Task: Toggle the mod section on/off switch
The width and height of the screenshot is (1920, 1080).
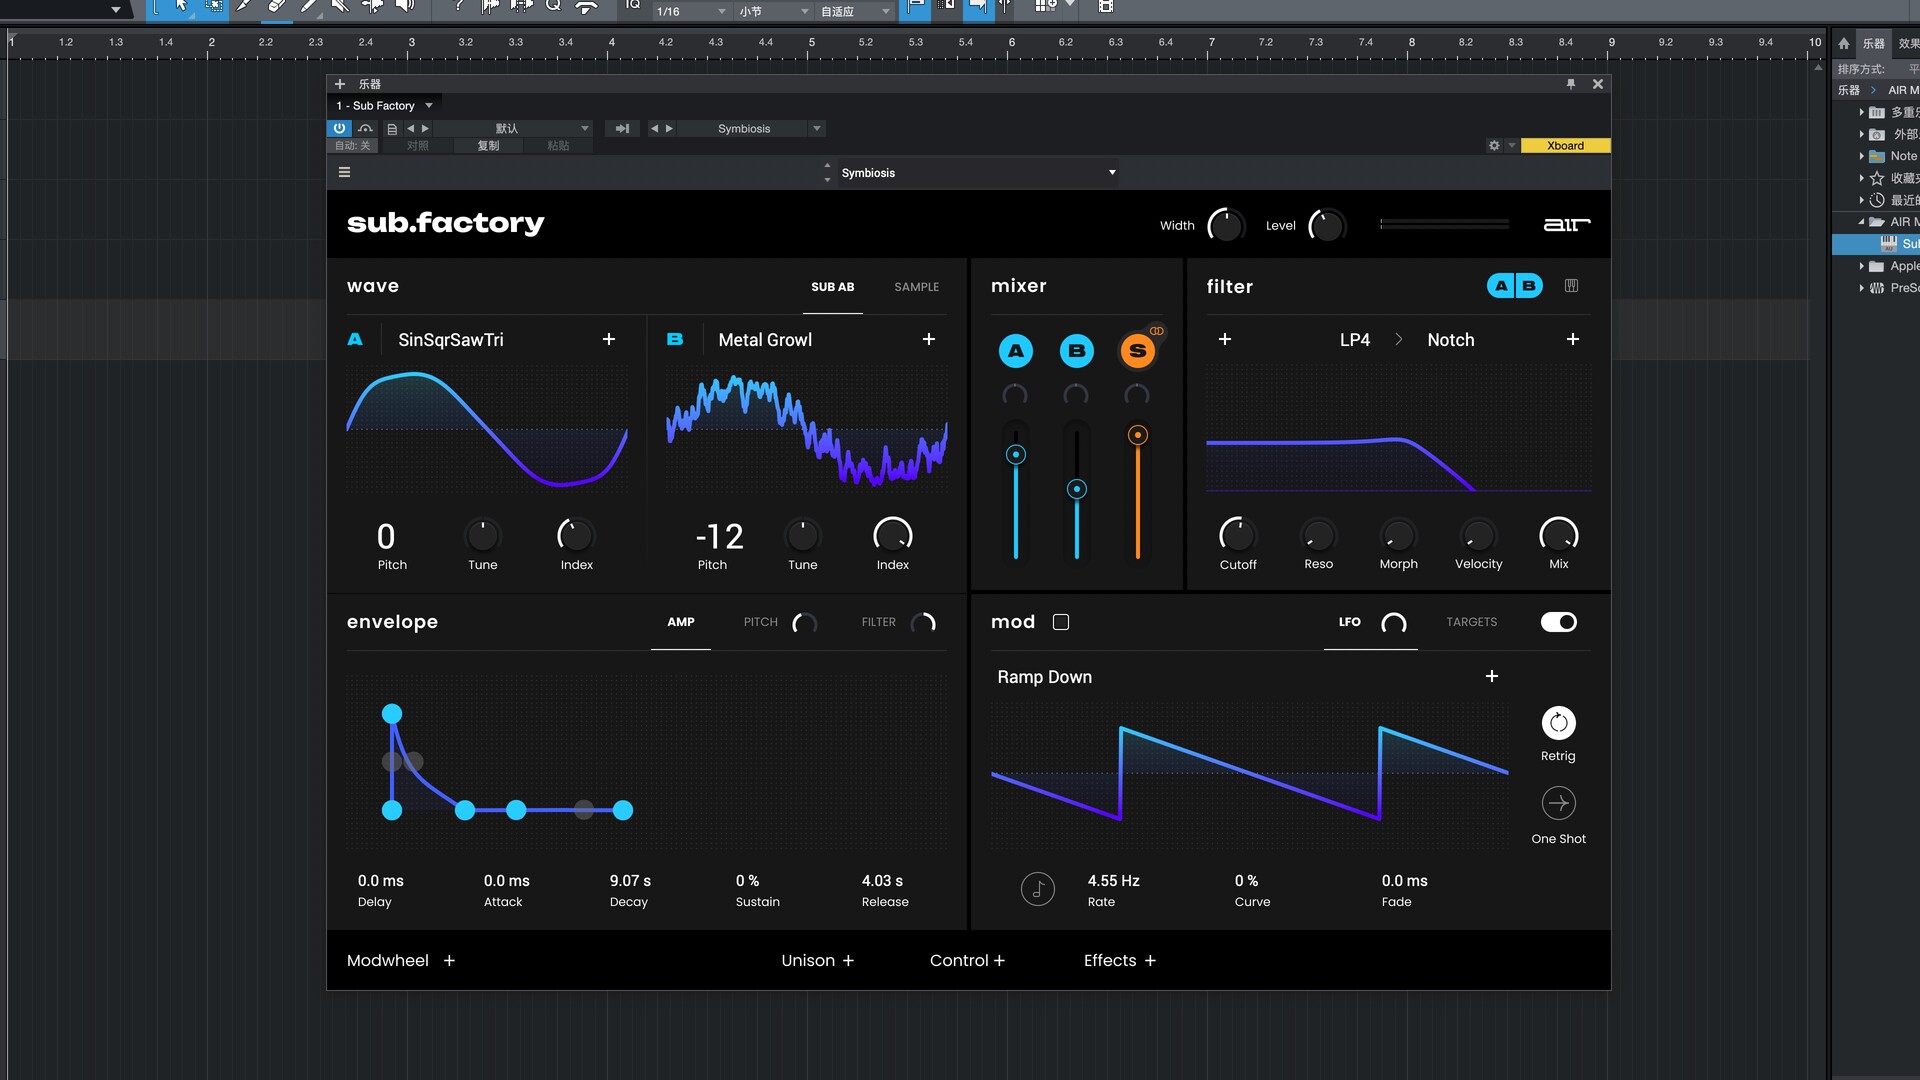Action: coord(1558,622)
